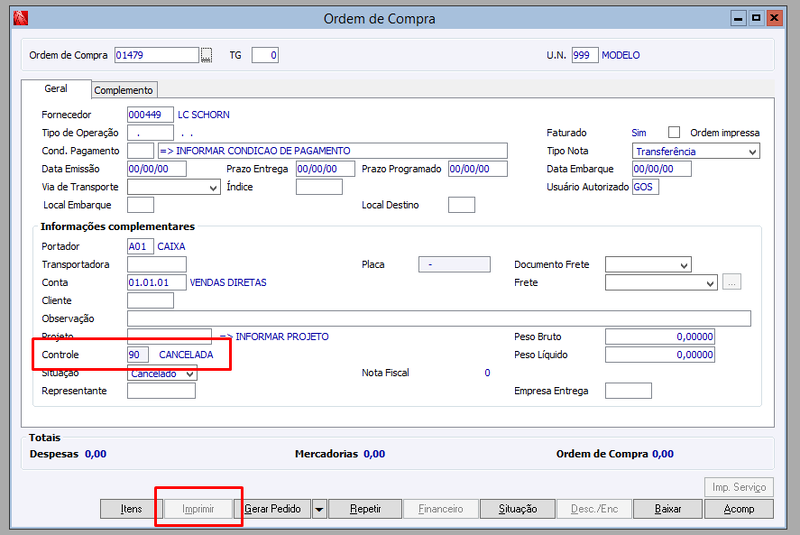
Task: Click the Observação text field
Action: tap(439, 319)
